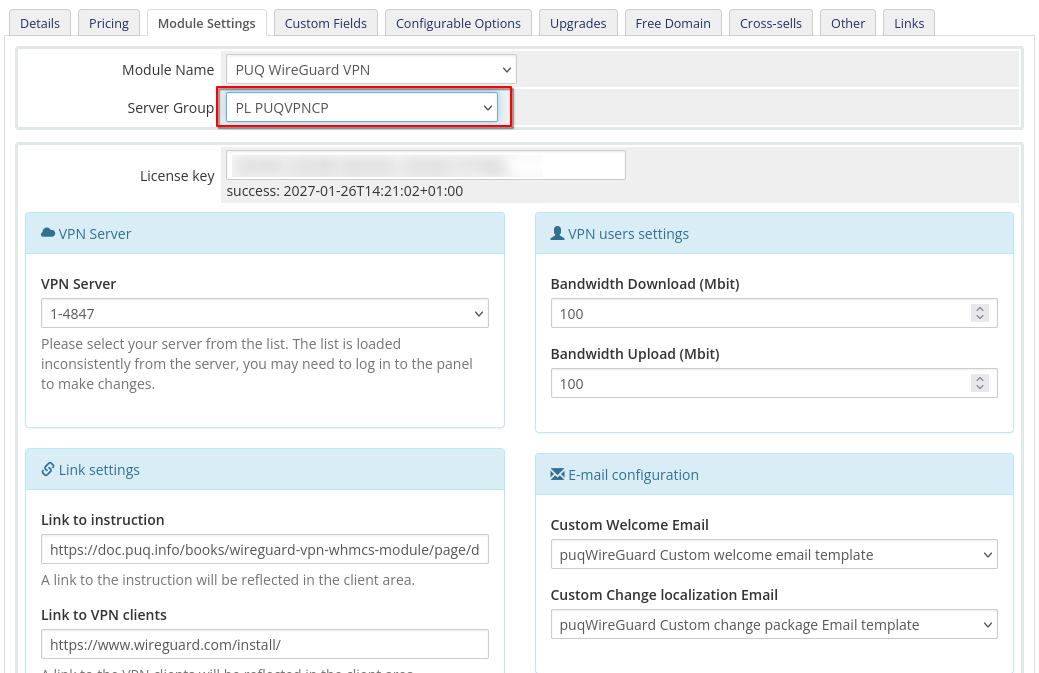1039x673 pixels.
Task: Focus the Link to instruction field
Action: point(264,549)
